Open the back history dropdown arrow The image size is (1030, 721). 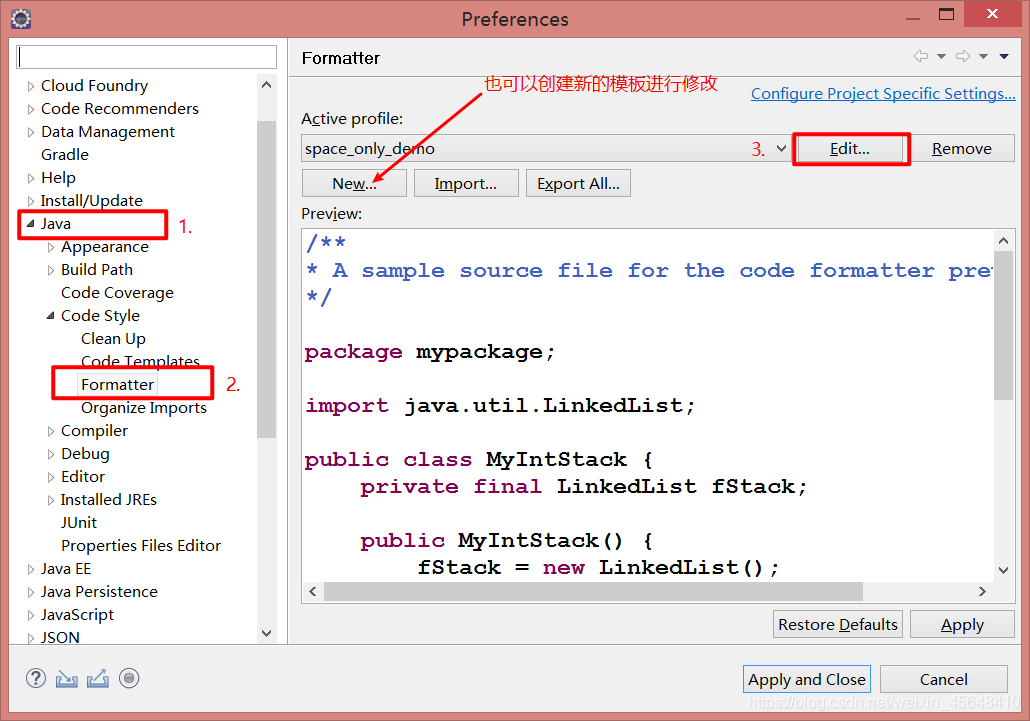(x=941, y=56)
